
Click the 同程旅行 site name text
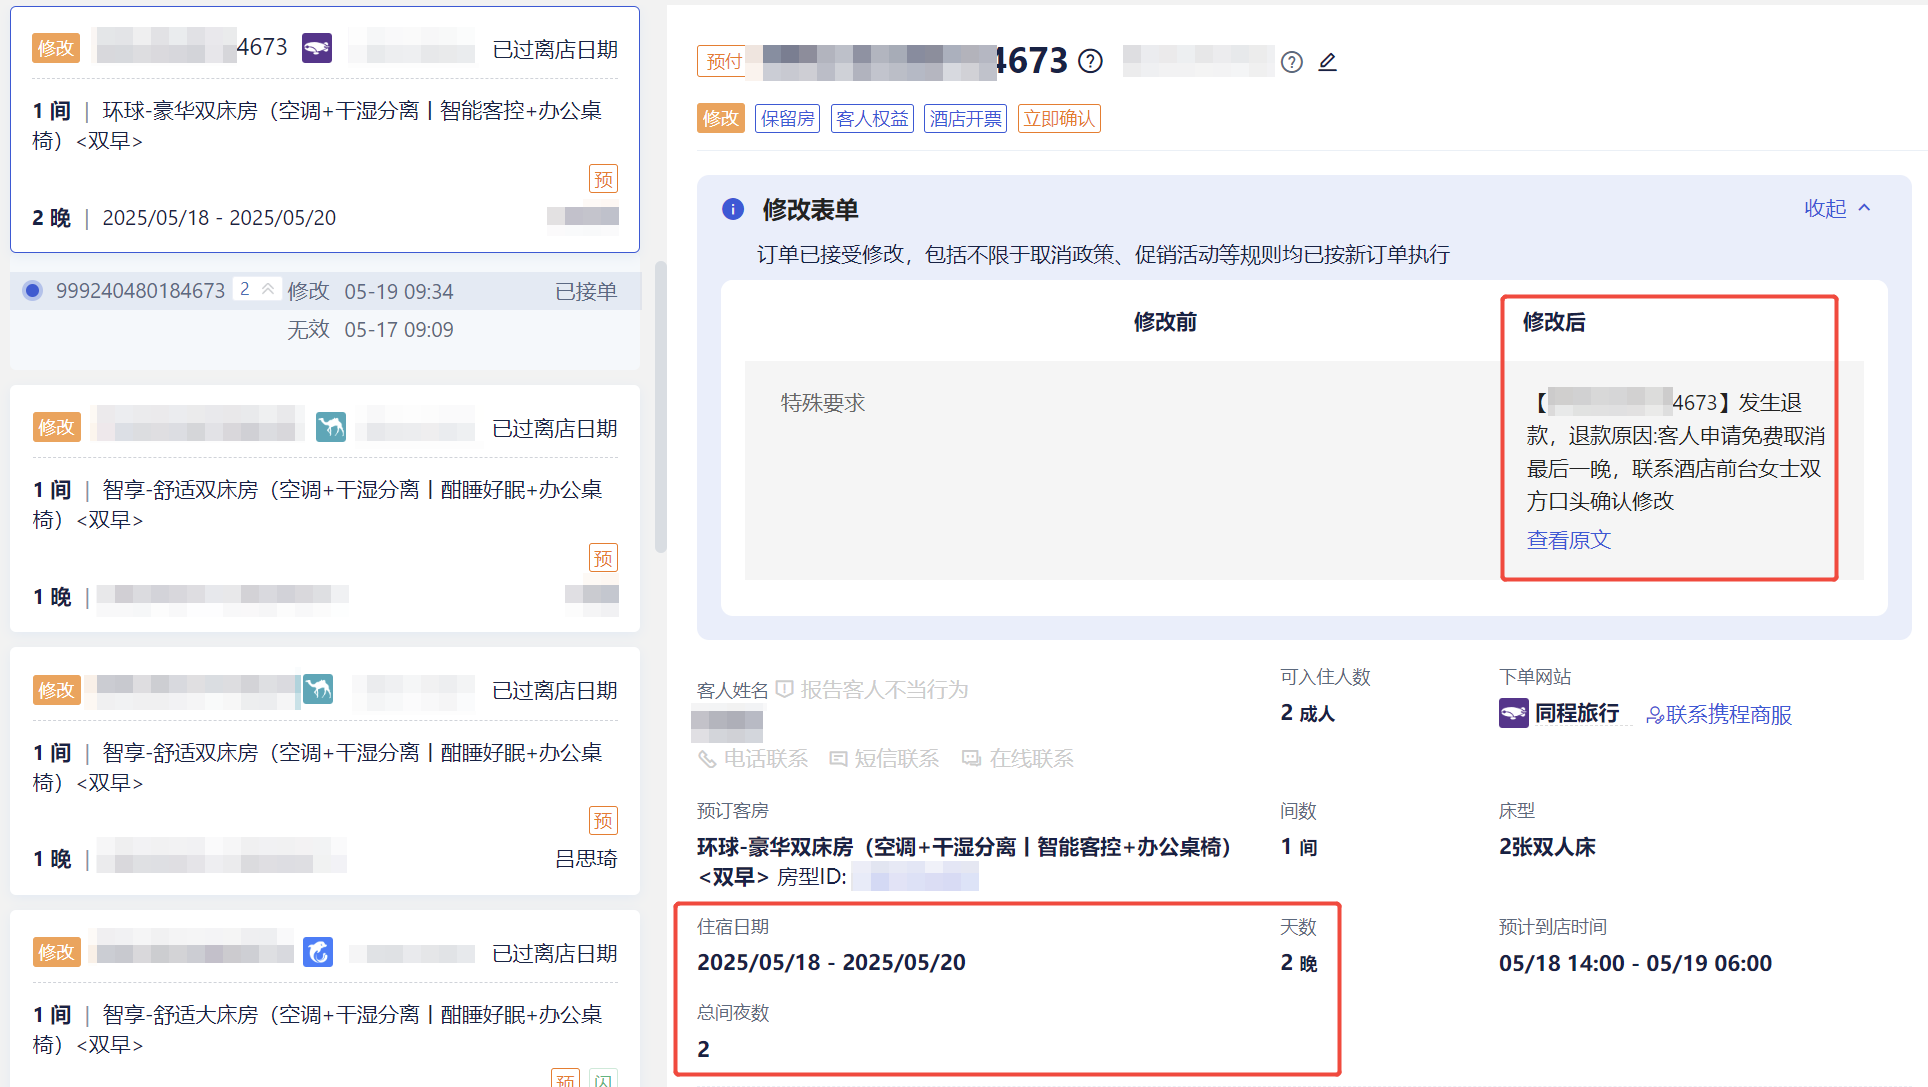1577,713
